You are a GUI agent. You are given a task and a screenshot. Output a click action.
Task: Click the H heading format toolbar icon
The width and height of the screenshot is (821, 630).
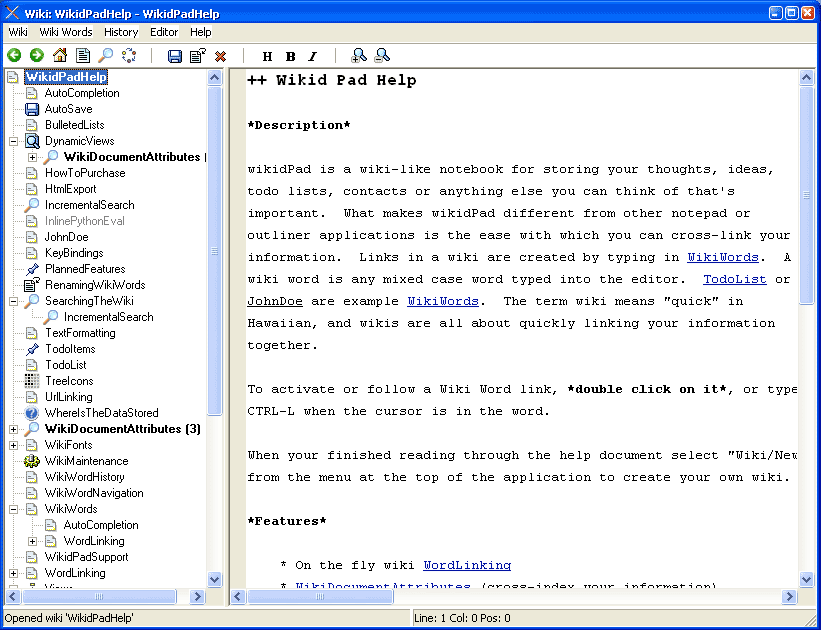[x=267, y=56]
